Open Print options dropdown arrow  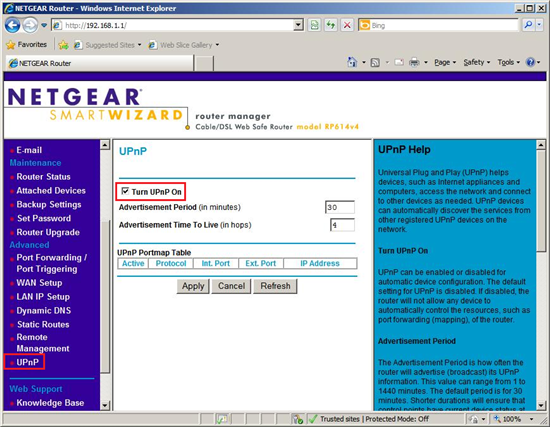[426, 62]
